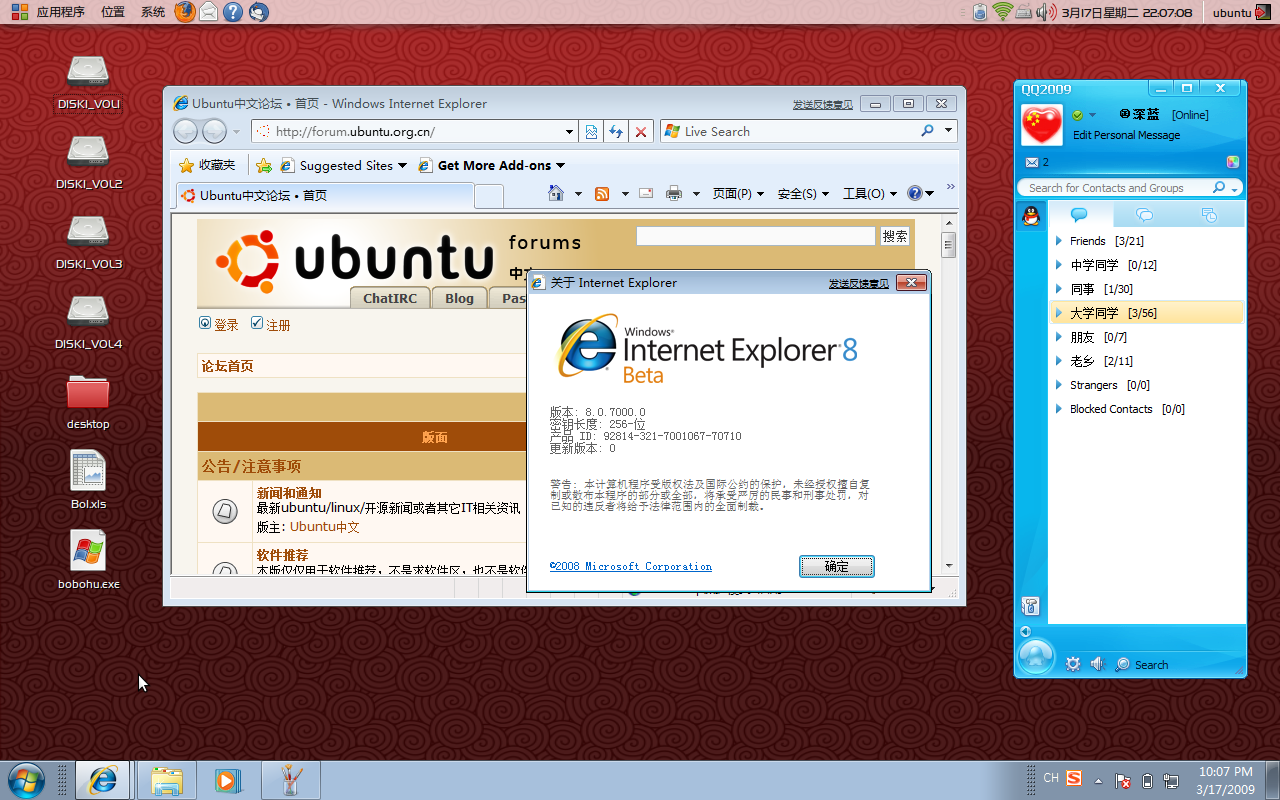Image resolution: width=1280 pixels, height=800 pixels.
Task: Click the Sogou input method tray icon
Action: pos(1074,778)
